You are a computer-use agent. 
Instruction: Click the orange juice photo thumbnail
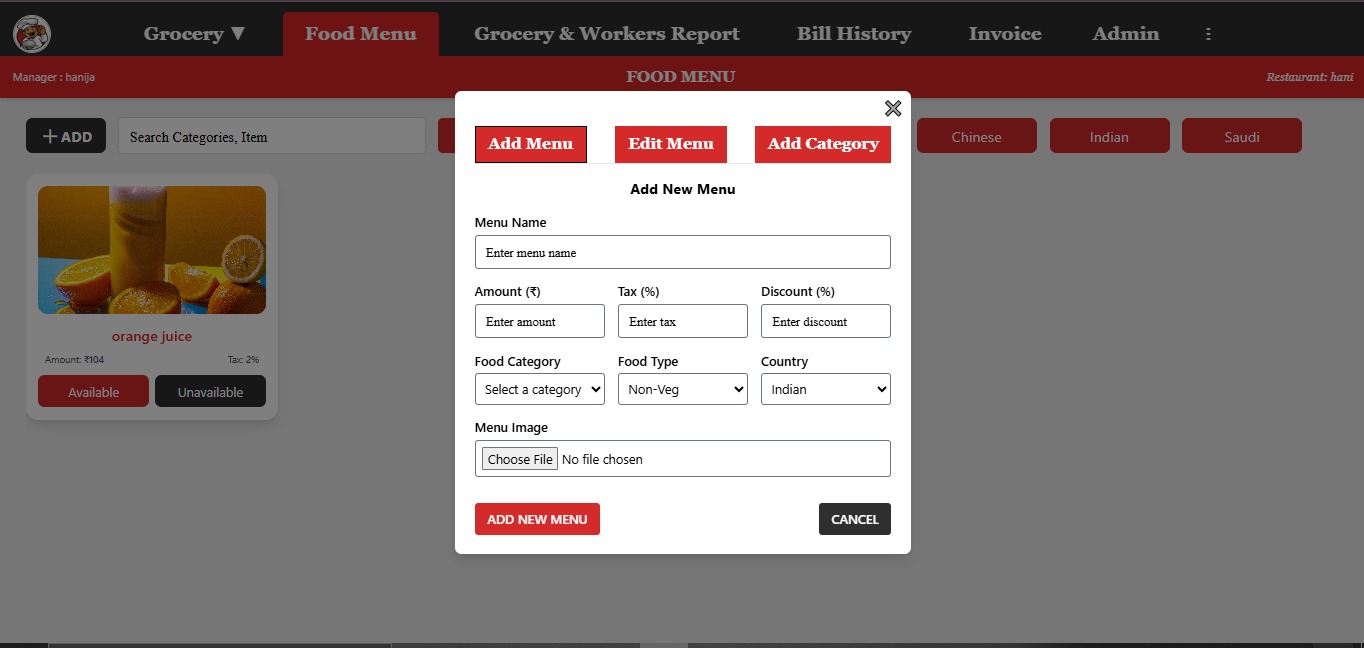151,249
